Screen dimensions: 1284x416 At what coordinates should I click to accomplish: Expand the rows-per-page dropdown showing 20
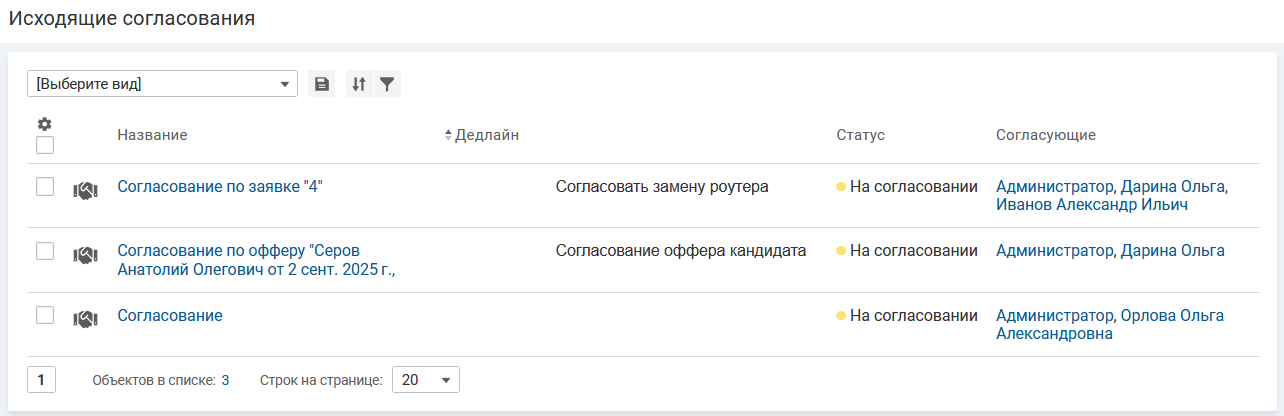click(x=425, y=380)
